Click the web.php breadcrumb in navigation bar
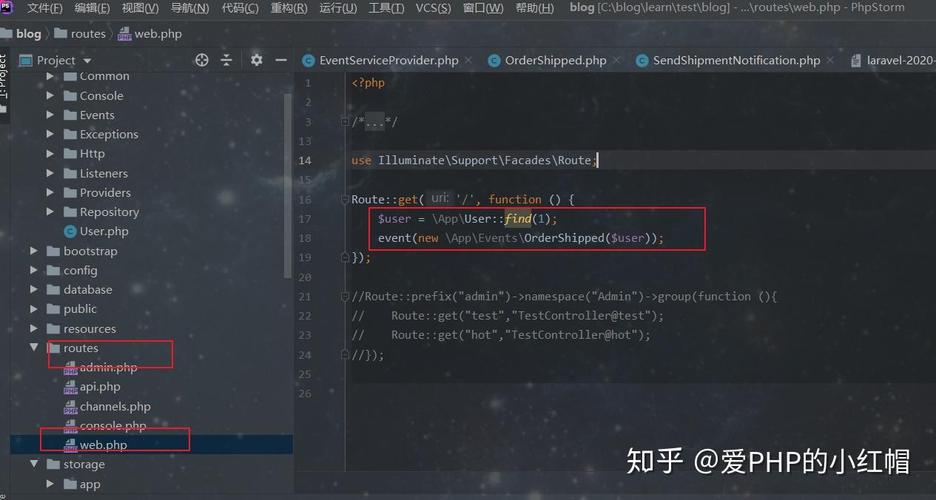This screenshot has width=936, height=500. (x=150, y=34)
